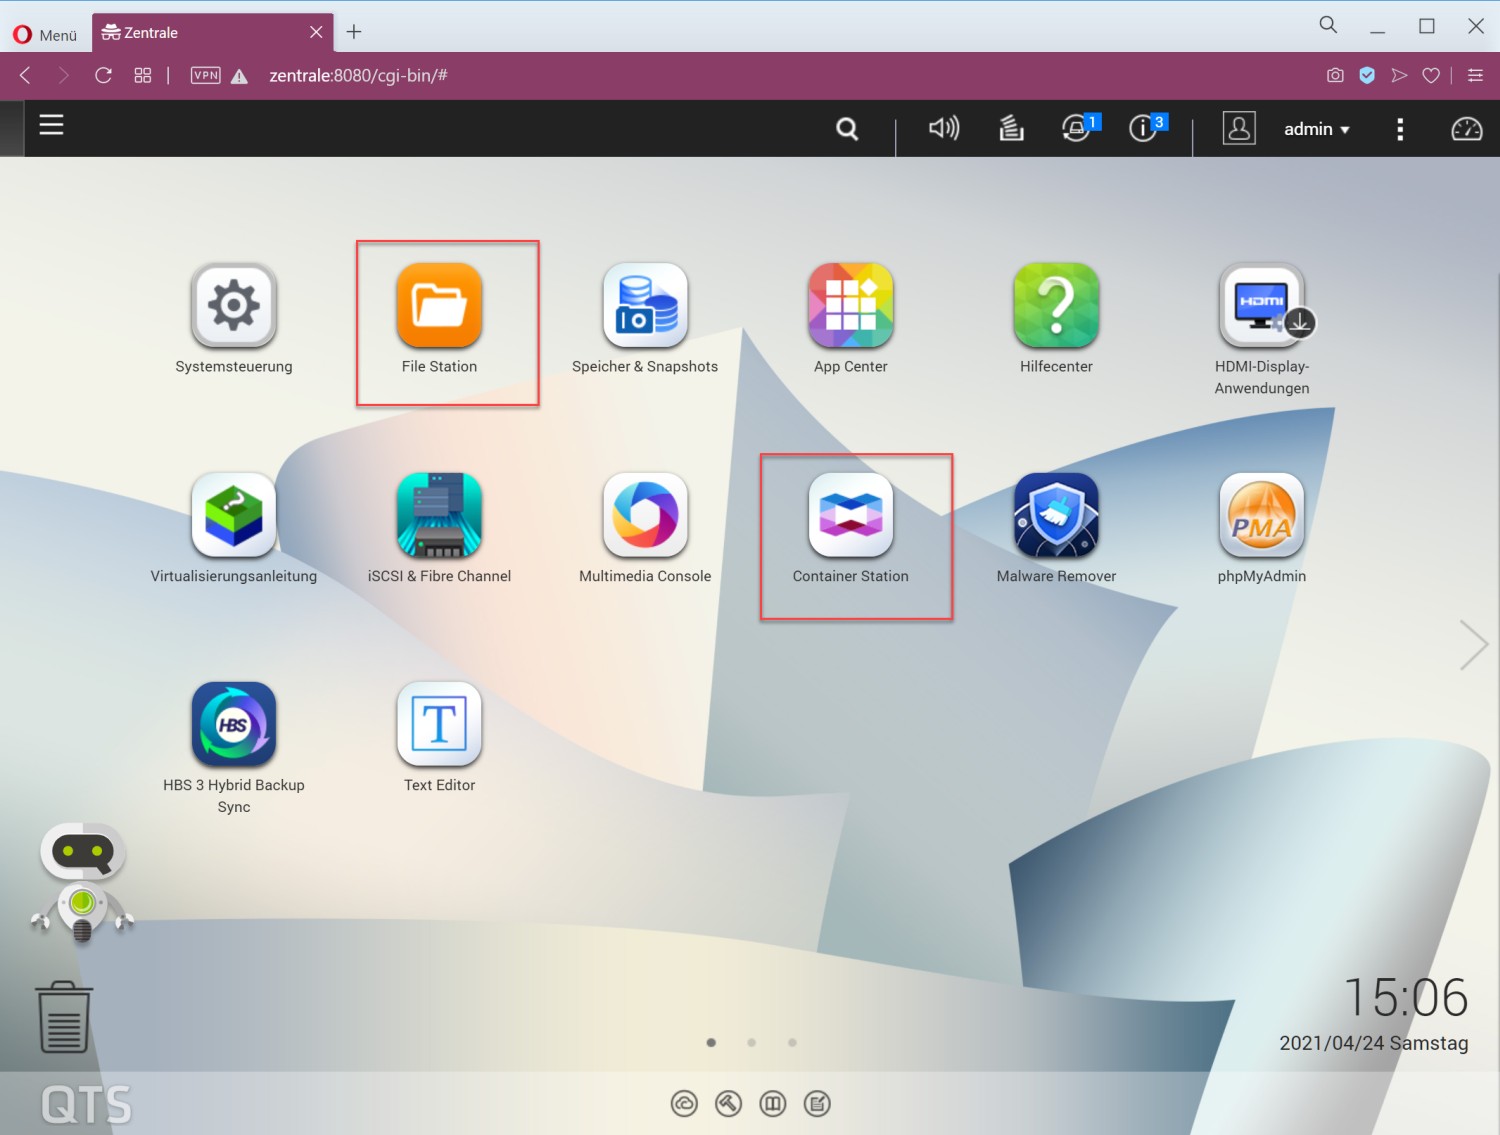The height and width of the screenshot is (1135, 1500).
Task: Expand the admin user dropdown
Action: point(1316,129)
